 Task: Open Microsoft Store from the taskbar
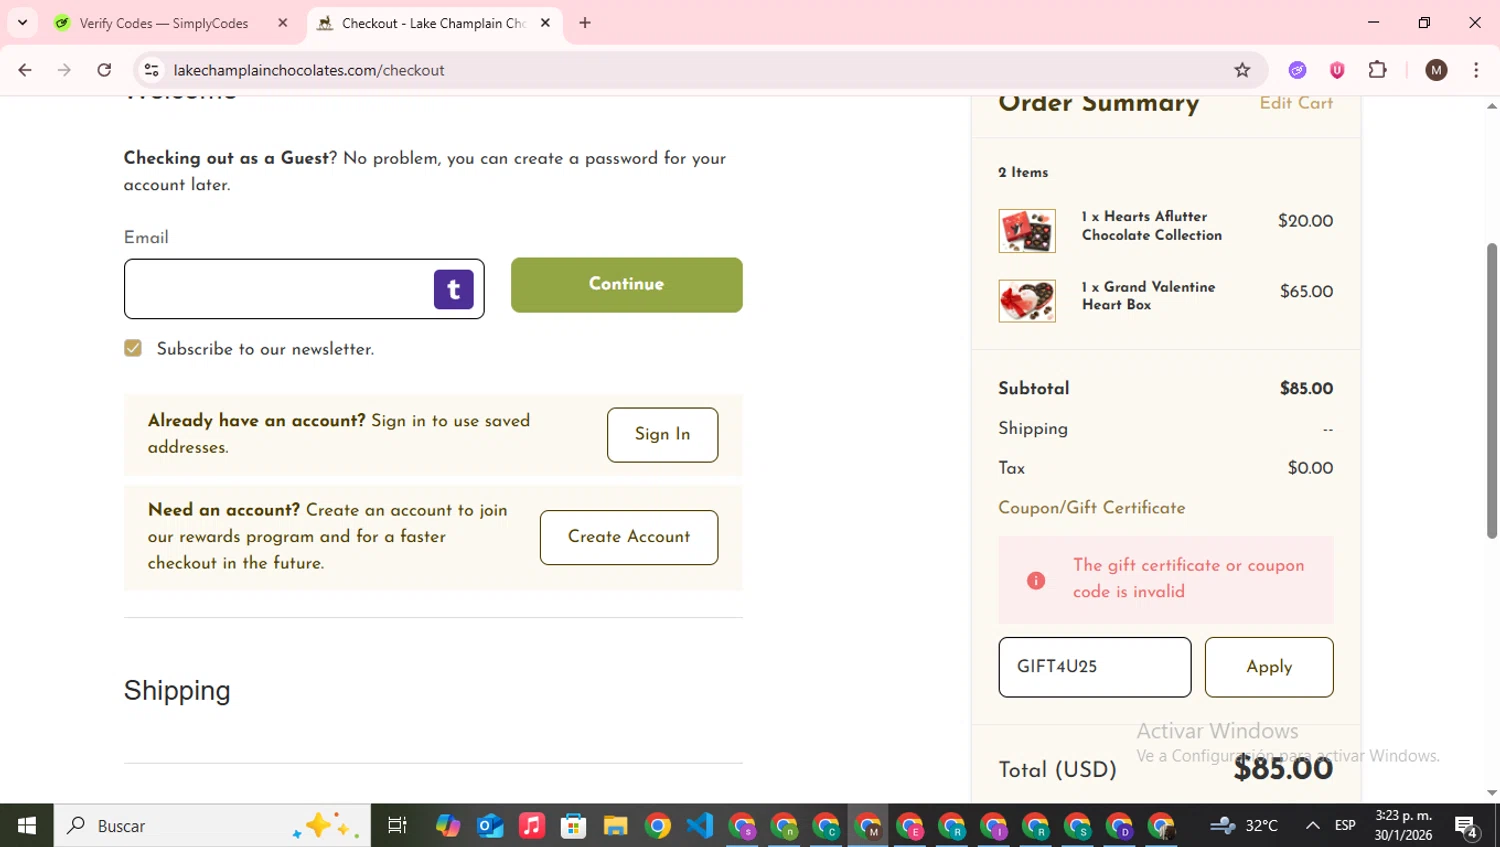click(x=574, y=826)
